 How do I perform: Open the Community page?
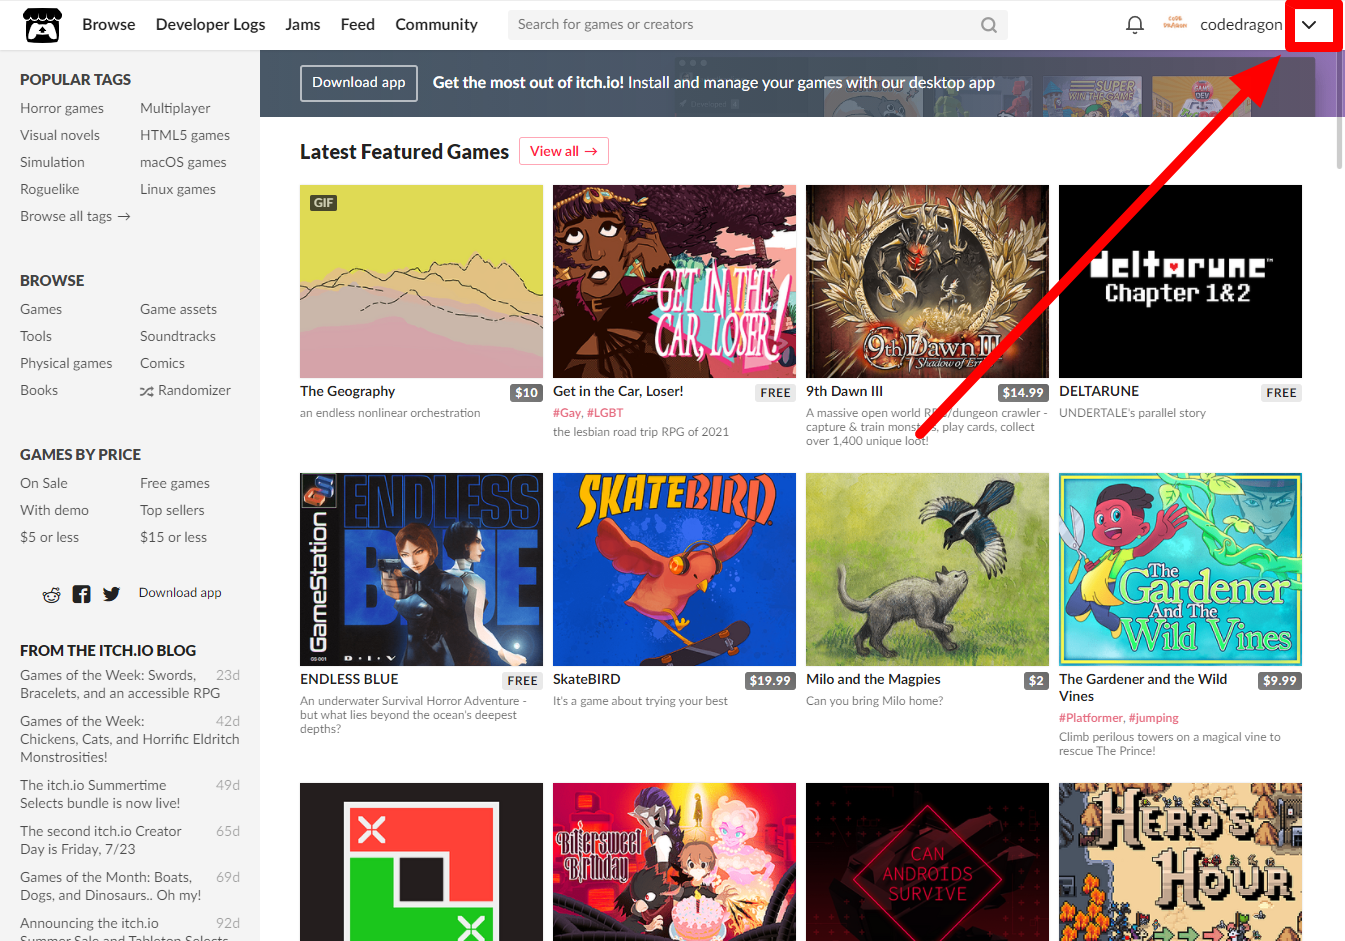[x=436, y=24]
